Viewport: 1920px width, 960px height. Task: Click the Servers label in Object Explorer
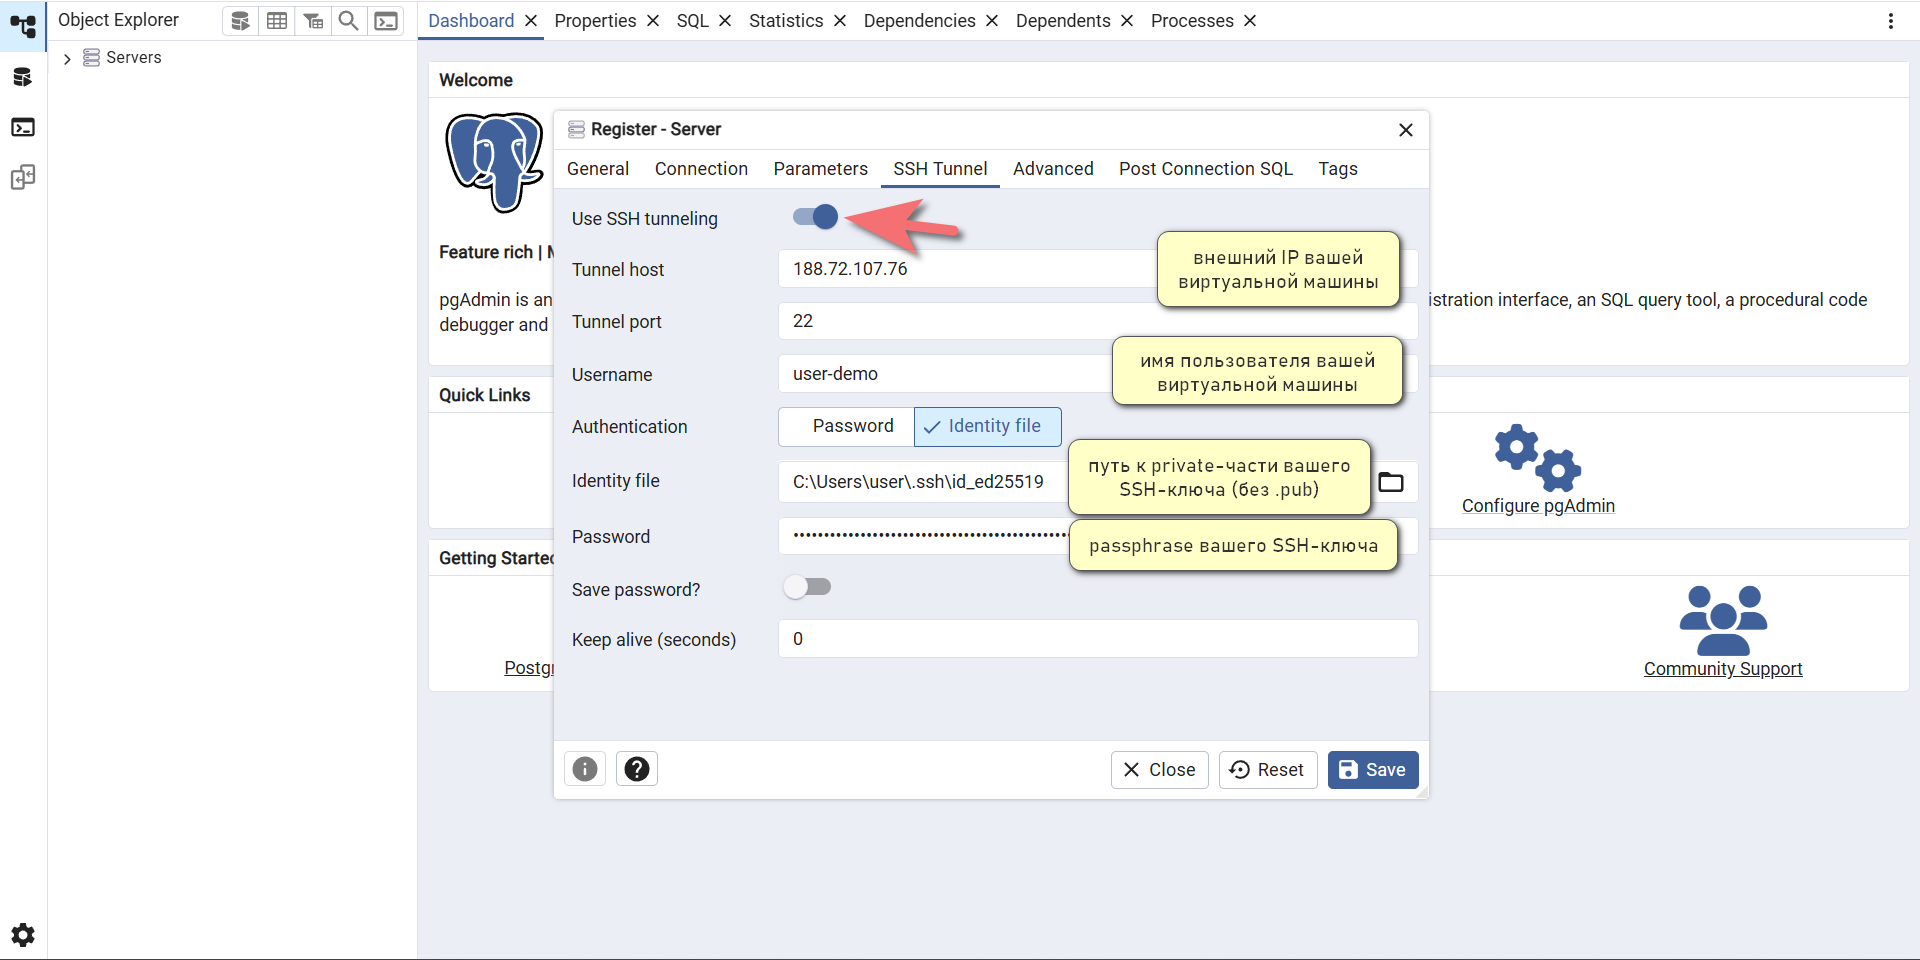click(134, 58)
